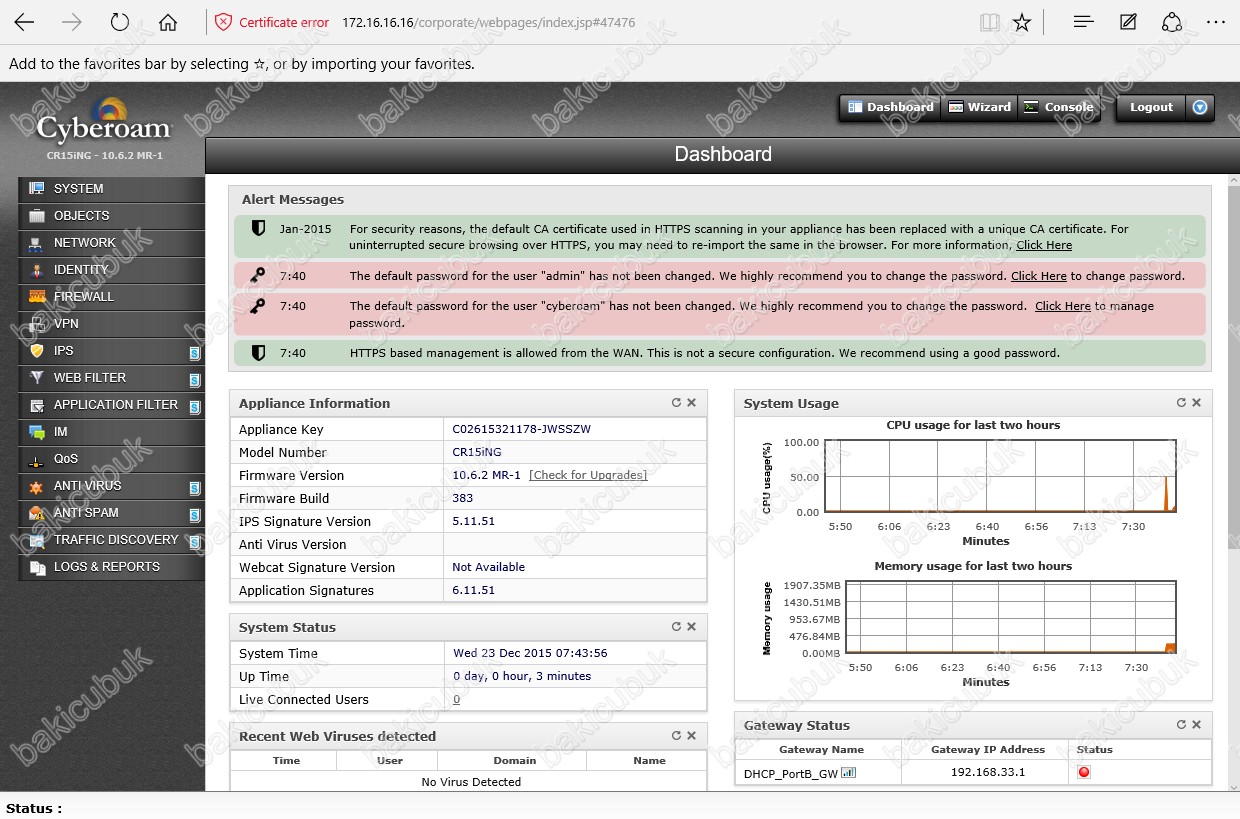The image size is (1240, 819).
Task: Select ANTI SPAM in the sidebar
Action: tap(111, 512)
